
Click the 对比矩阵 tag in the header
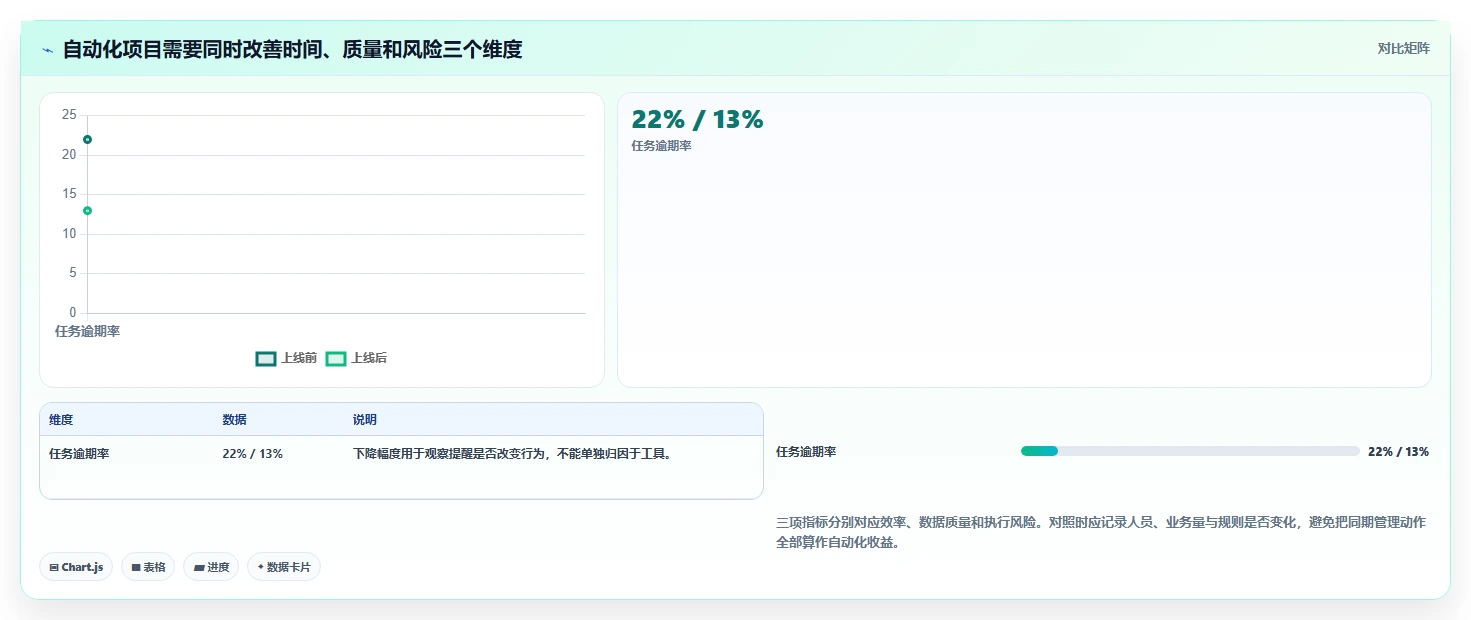click(x=1403, y=48)
